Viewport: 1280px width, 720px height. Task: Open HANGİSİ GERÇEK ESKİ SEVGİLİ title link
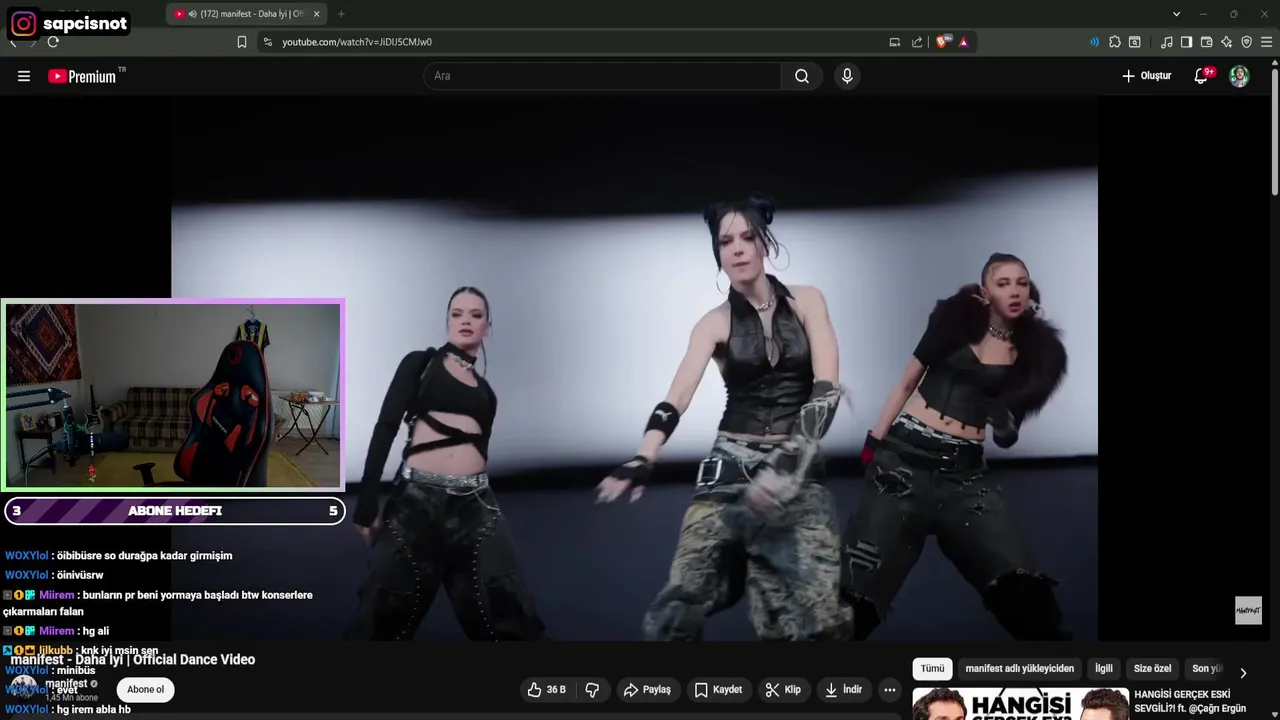pos(1190,701)
